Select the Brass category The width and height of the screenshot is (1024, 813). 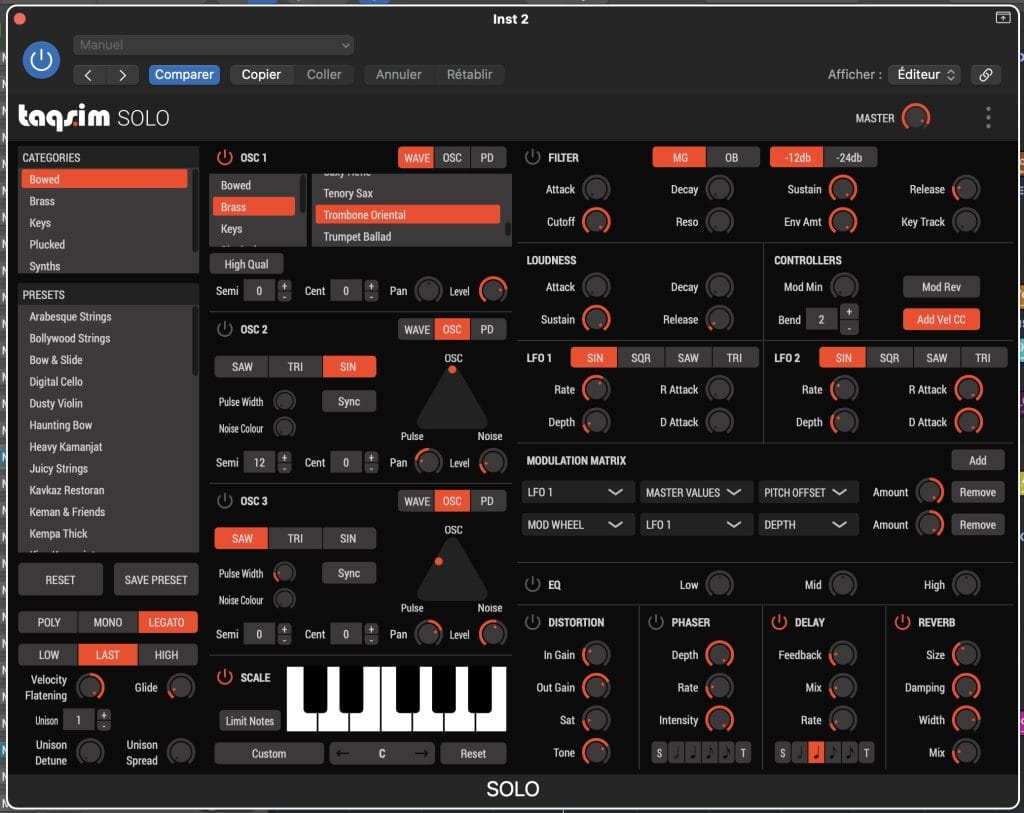tap(43, 201)
